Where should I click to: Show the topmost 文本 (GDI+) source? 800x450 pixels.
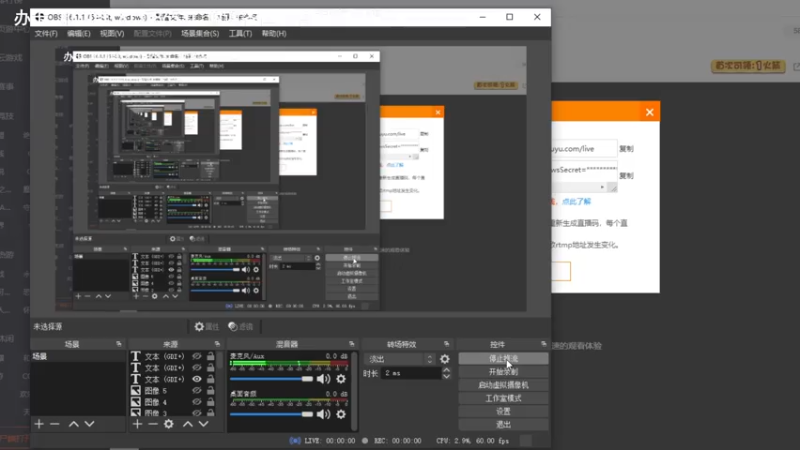(196, 357)
